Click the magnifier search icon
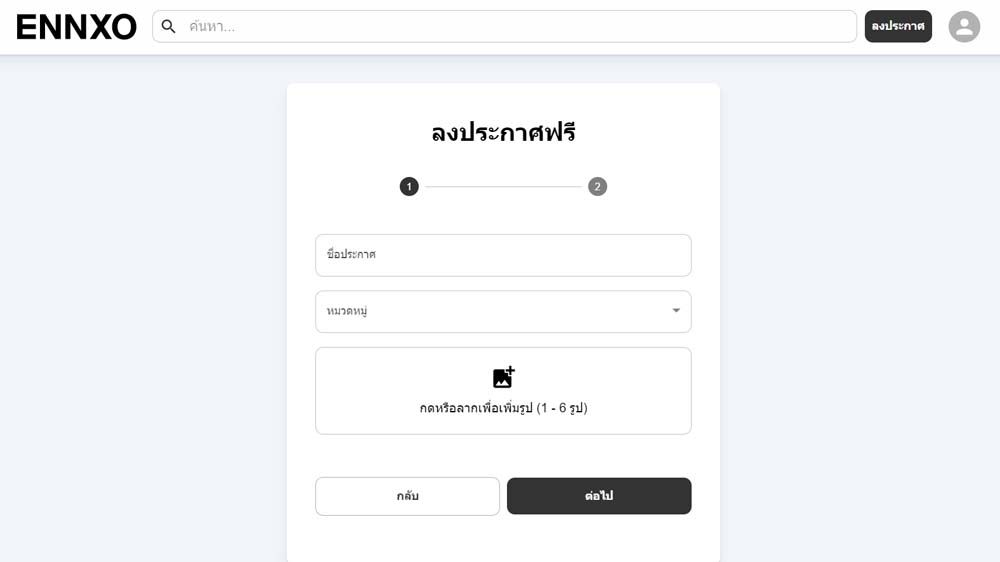The width and height of the screenshot is (1000, 562). pos(168,26)
